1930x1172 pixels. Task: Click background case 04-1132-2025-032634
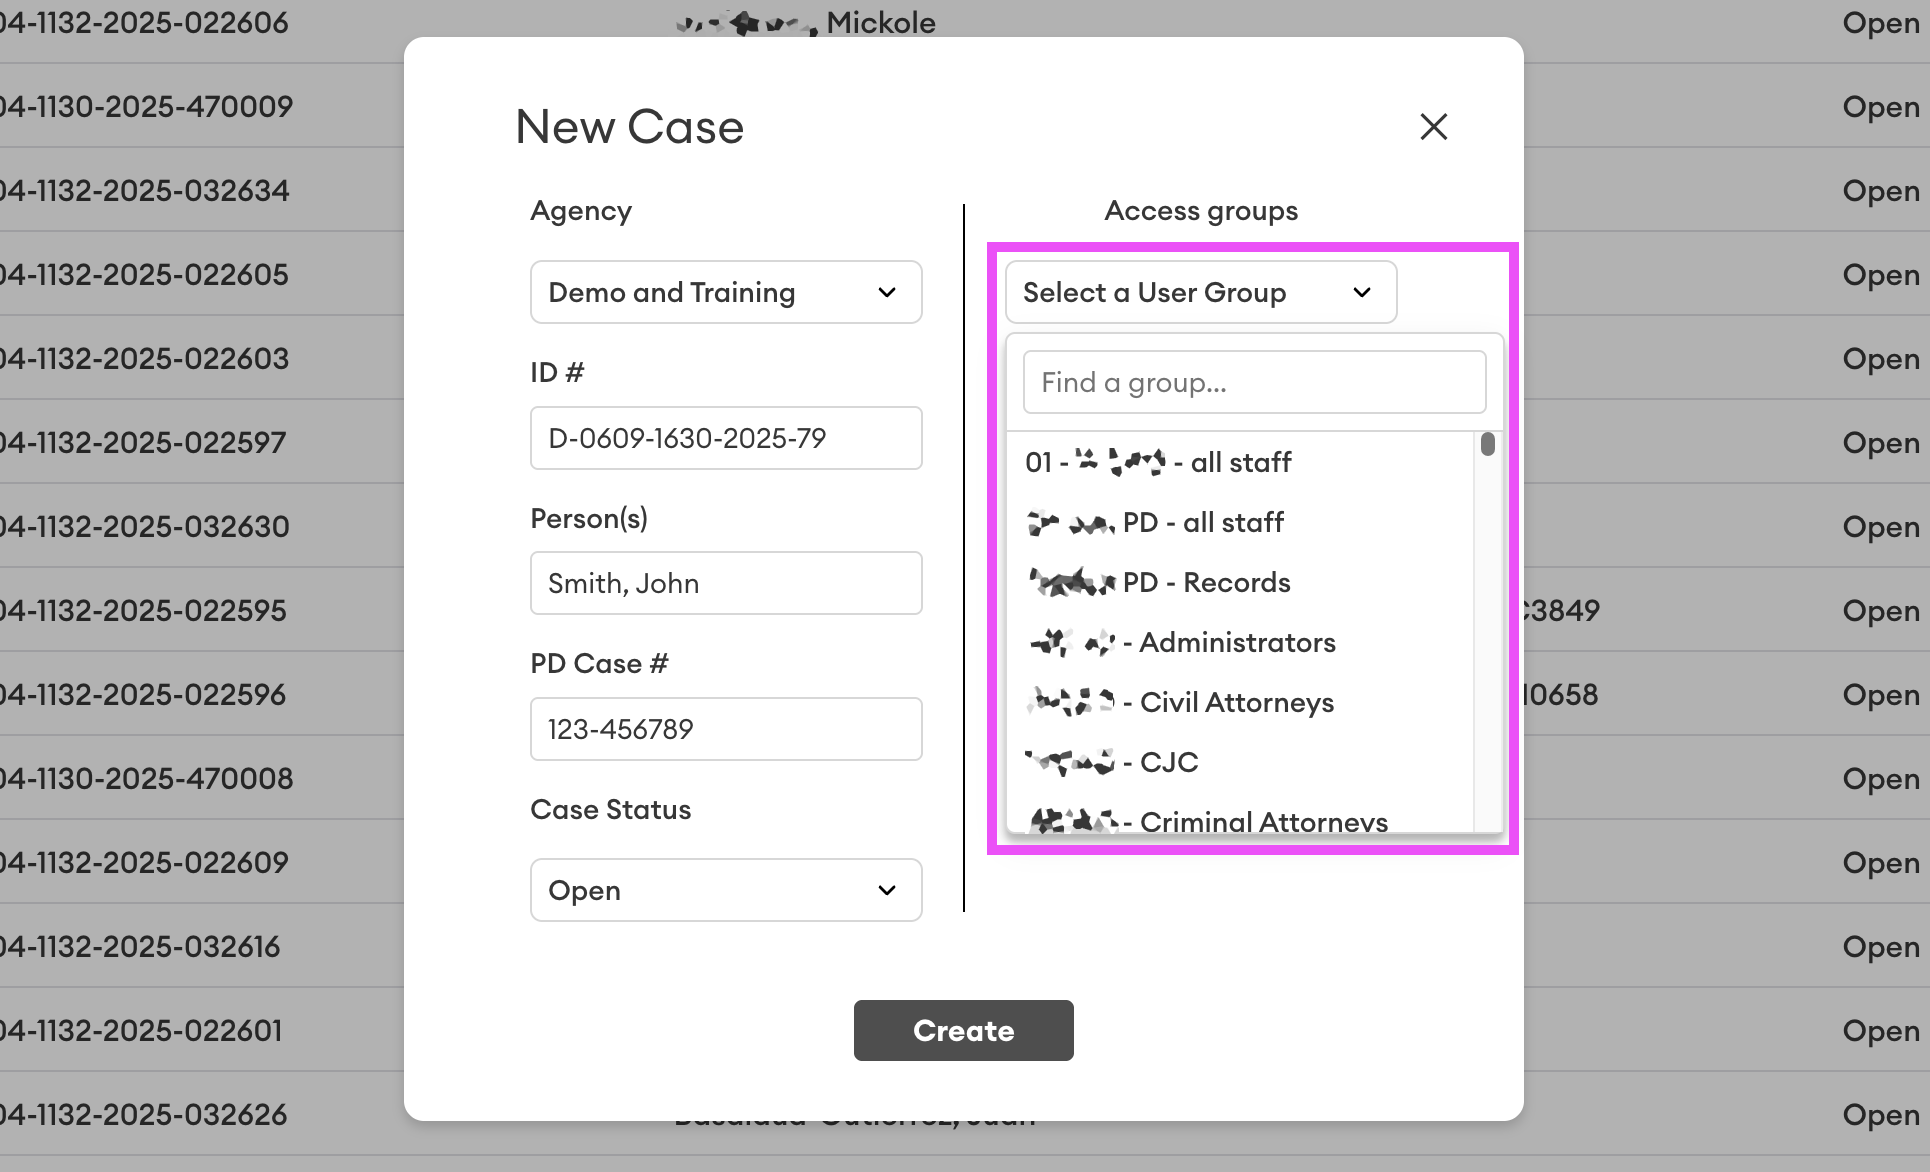tap(144, 190)
